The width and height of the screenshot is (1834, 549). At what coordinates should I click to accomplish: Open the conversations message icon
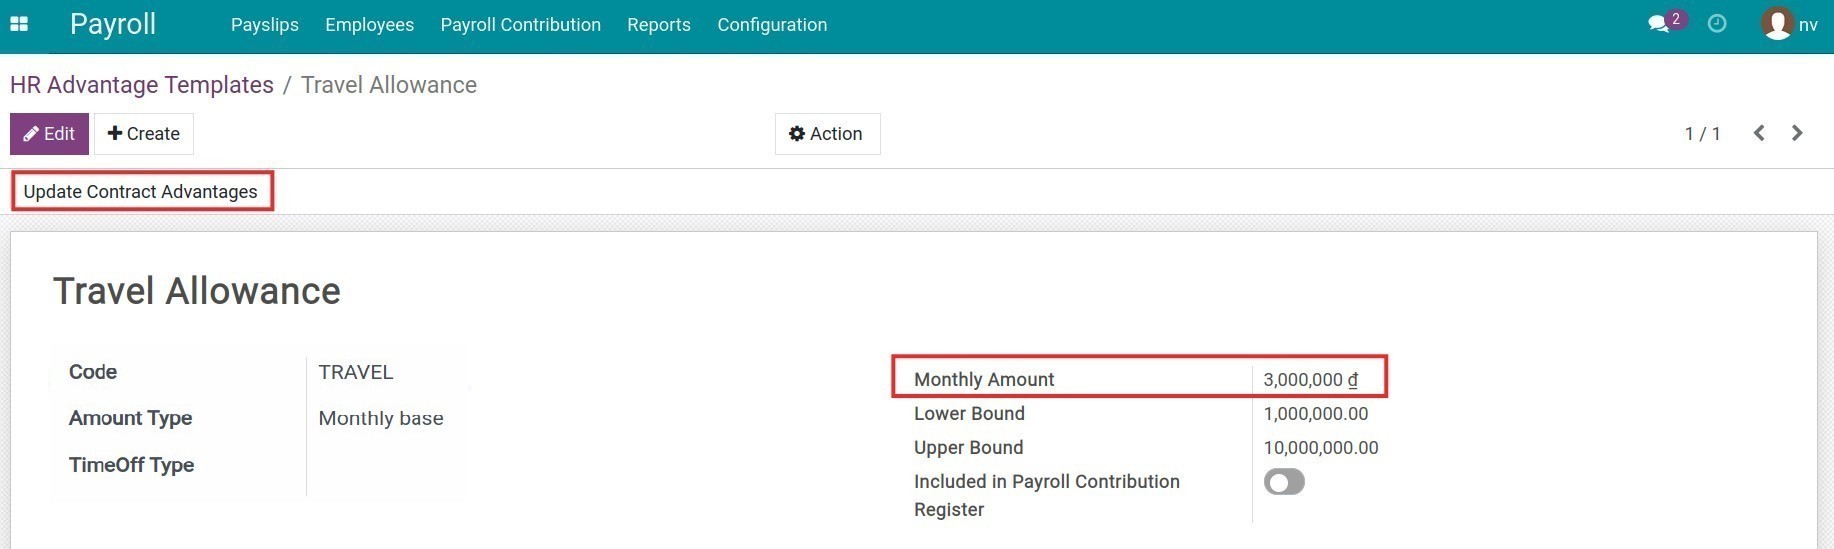tap(1658, 24)
